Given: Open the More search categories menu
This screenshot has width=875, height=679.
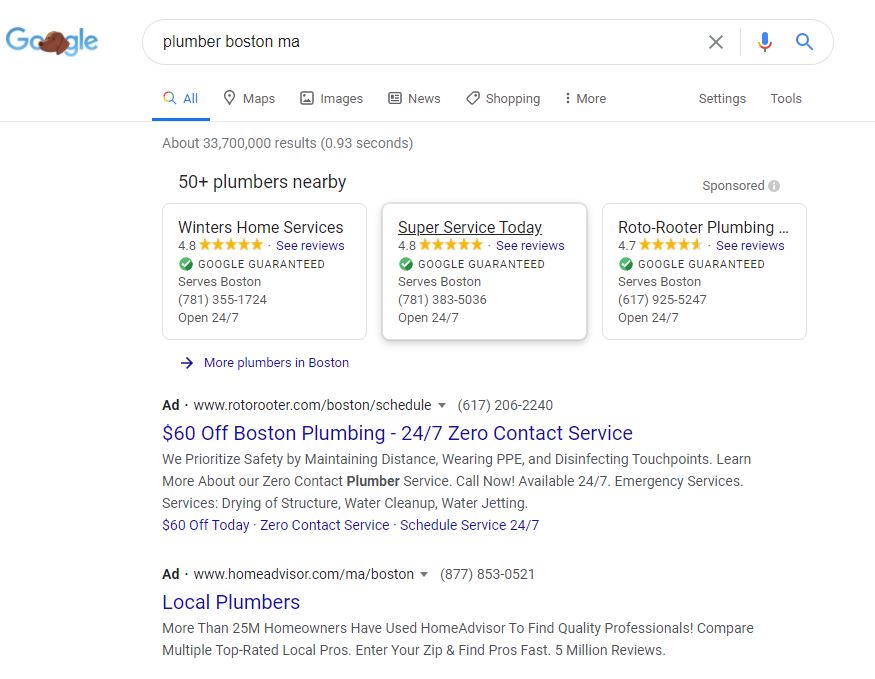Looking at the screenshot, I should [x=585, y=99].
